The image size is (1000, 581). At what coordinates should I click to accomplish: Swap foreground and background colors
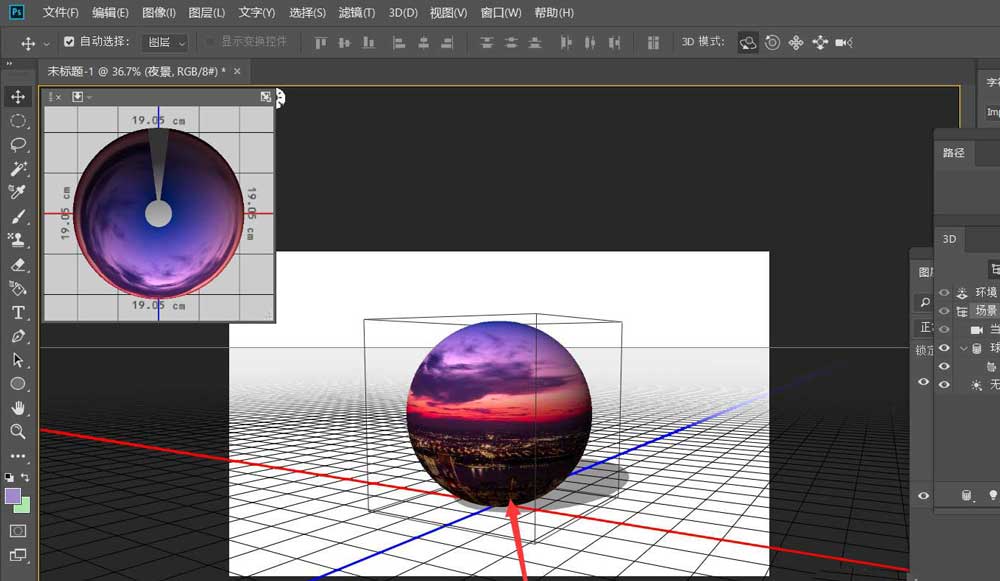click(25, 477)
